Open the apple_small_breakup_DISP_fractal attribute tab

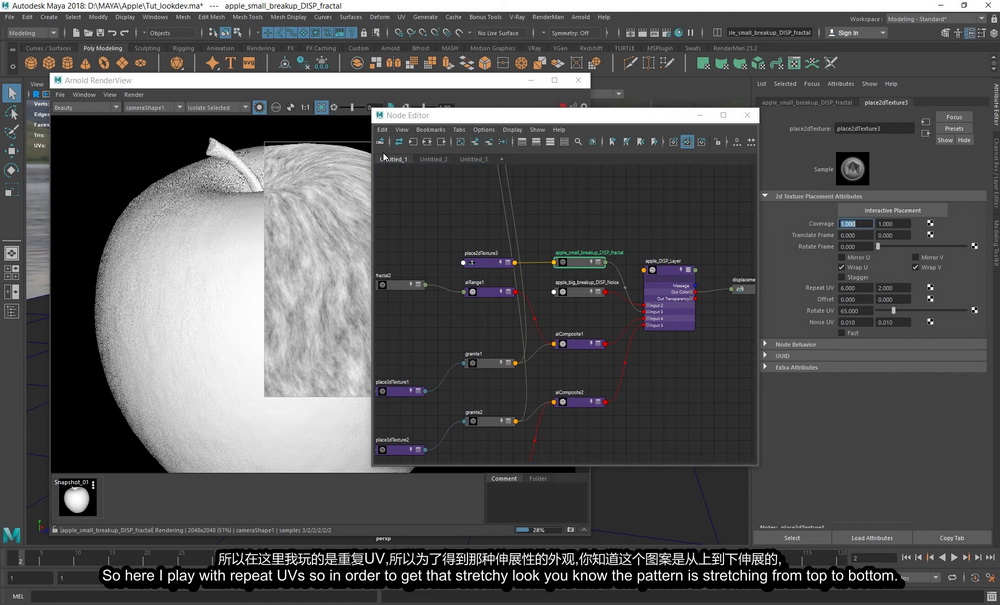[807, 102]
